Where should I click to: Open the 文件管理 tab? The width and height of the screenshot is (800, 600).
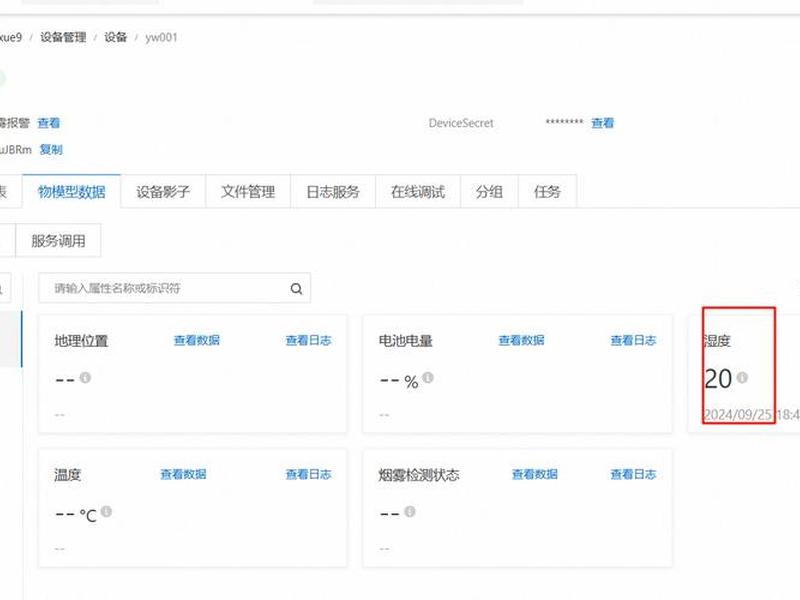click(248, 192)
